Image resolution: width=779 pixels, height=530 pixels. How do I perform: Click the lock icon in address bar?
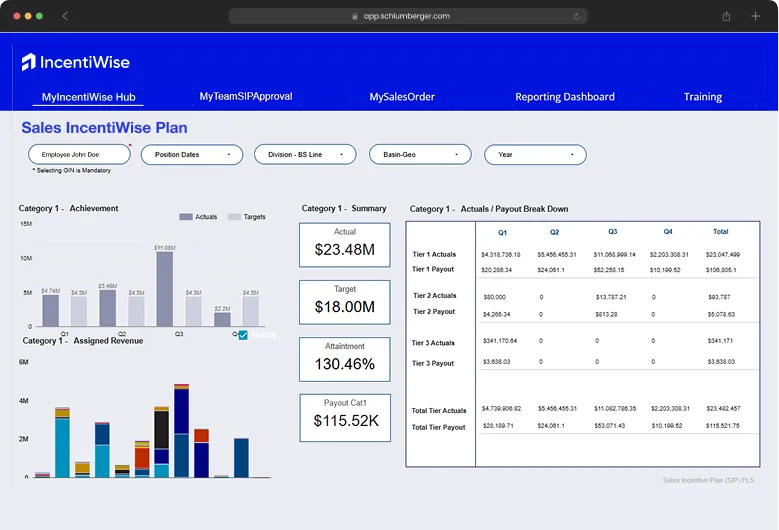pyautogui.click(x=355, y=16)
